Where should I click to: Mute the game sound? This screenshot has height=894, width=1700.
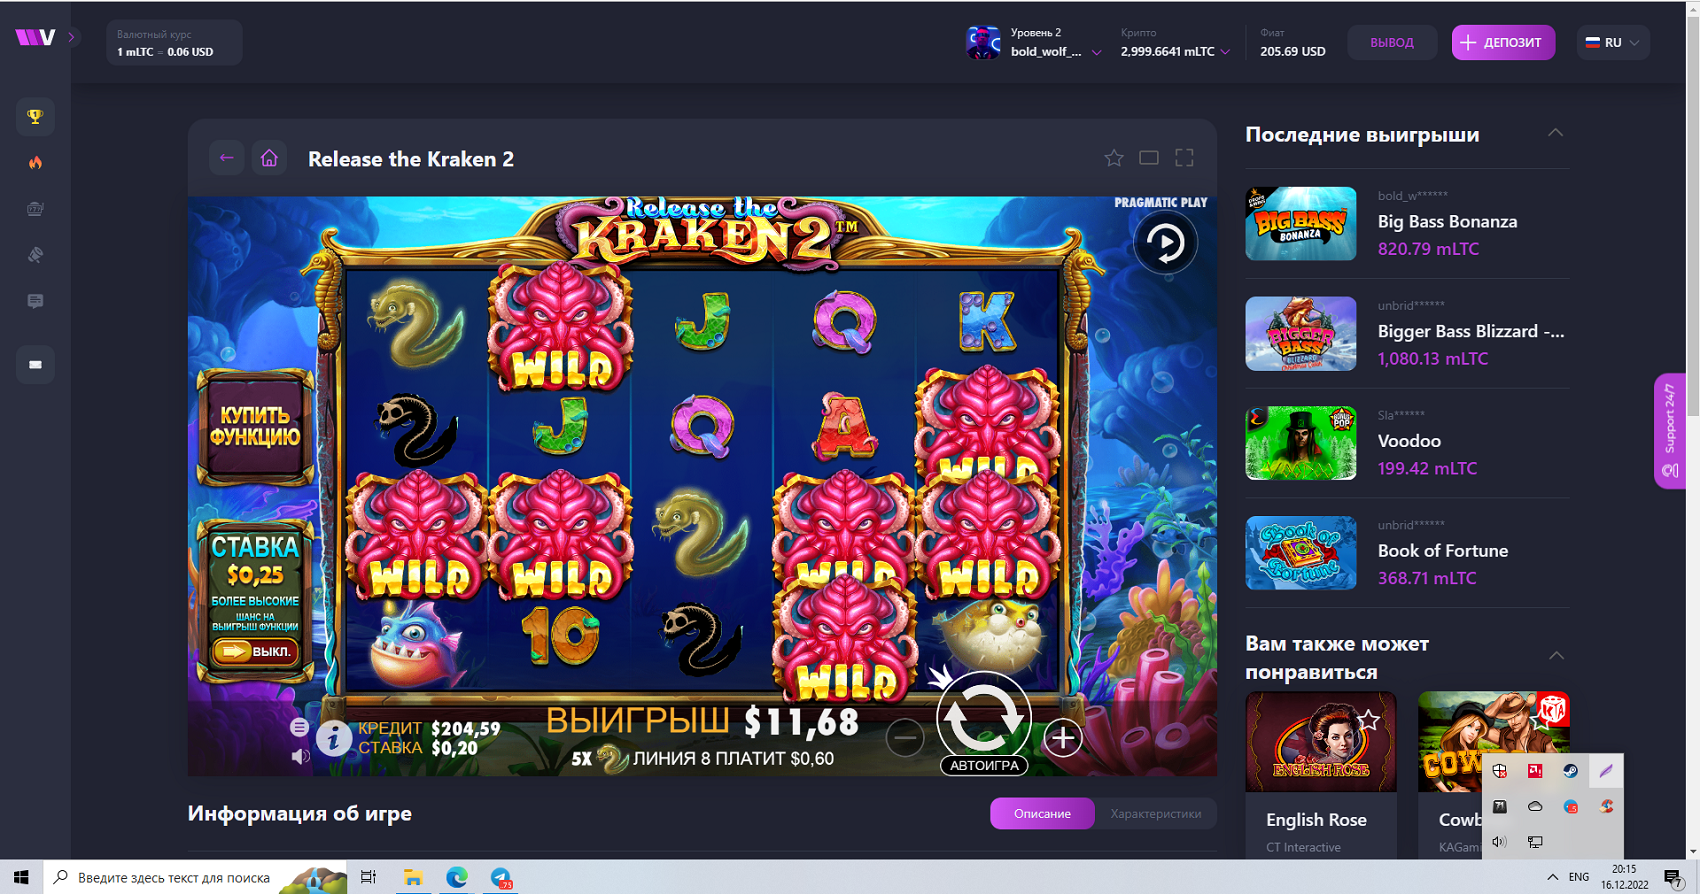[300, 756]
